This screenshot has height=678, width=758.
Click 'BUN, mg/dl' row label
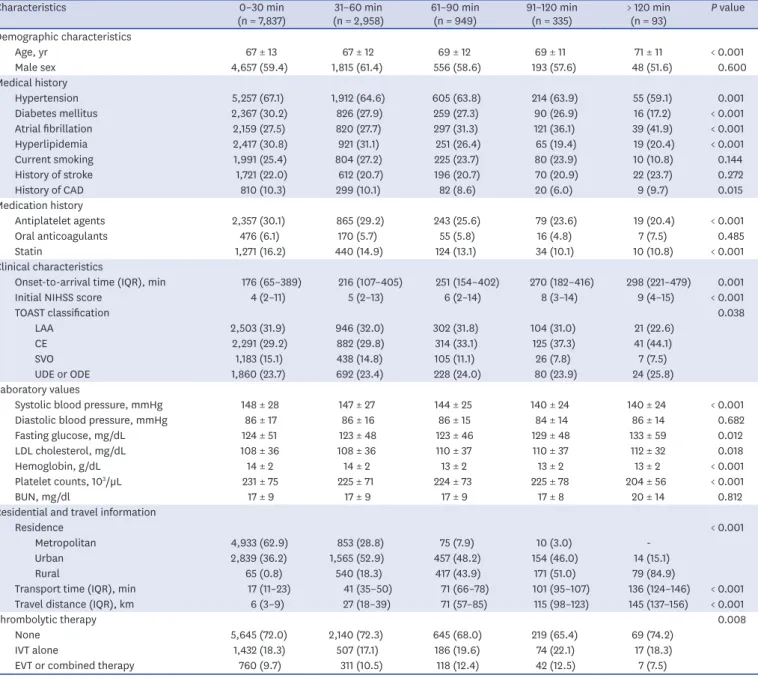click(x=43, y=497)
